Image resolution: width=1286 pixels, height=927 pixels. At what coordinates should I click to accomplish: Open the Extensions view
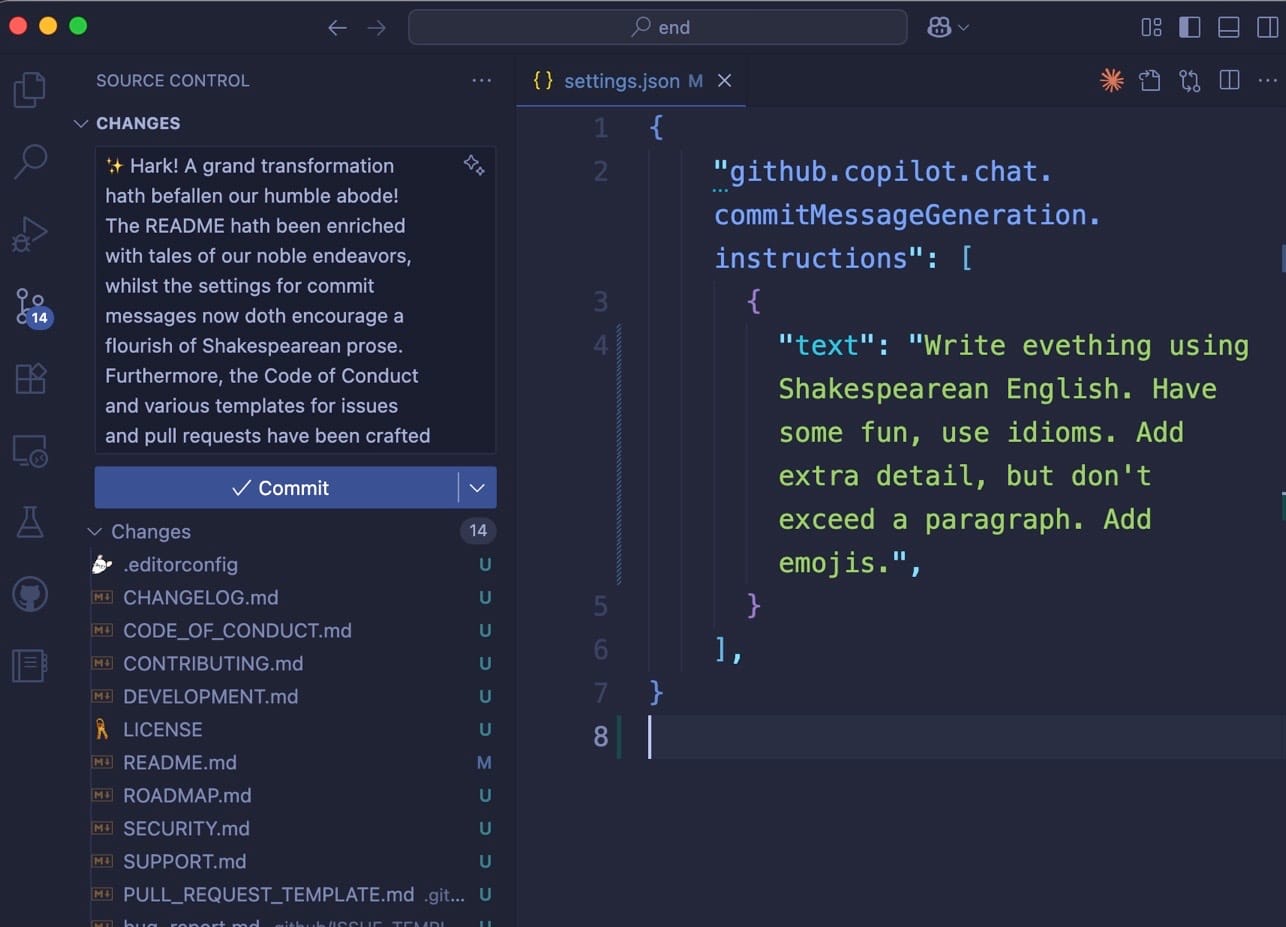point(29,379)
